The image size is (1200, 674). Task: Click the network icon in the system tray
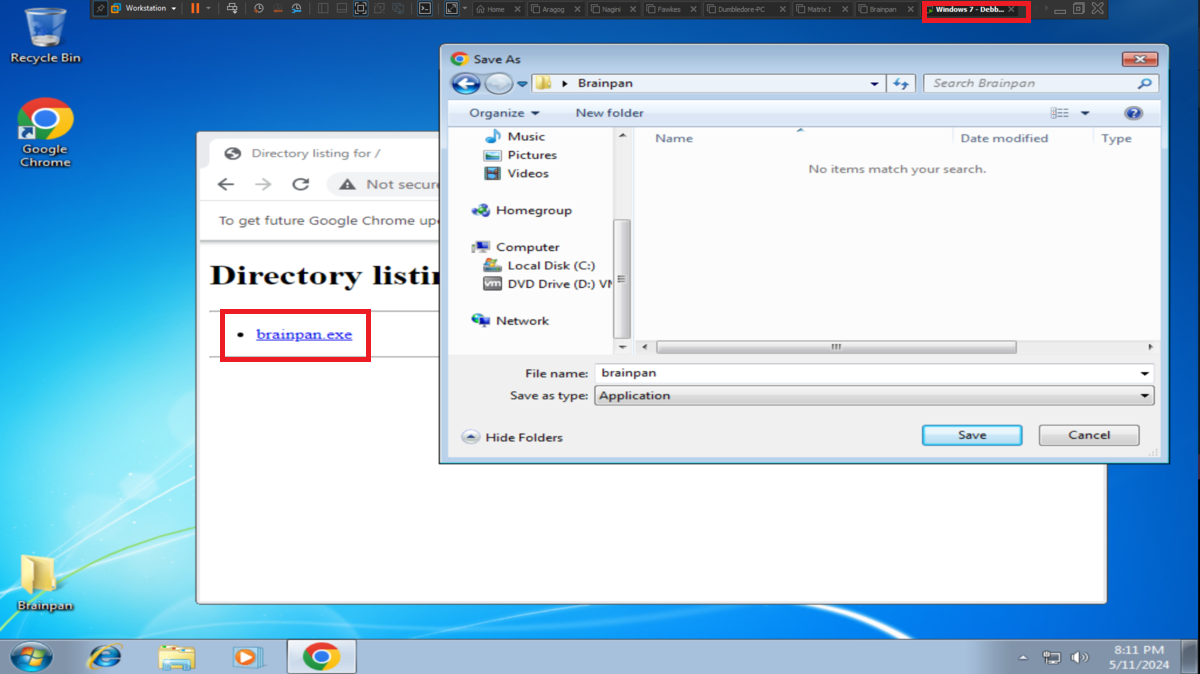(x=1051, y=657)
